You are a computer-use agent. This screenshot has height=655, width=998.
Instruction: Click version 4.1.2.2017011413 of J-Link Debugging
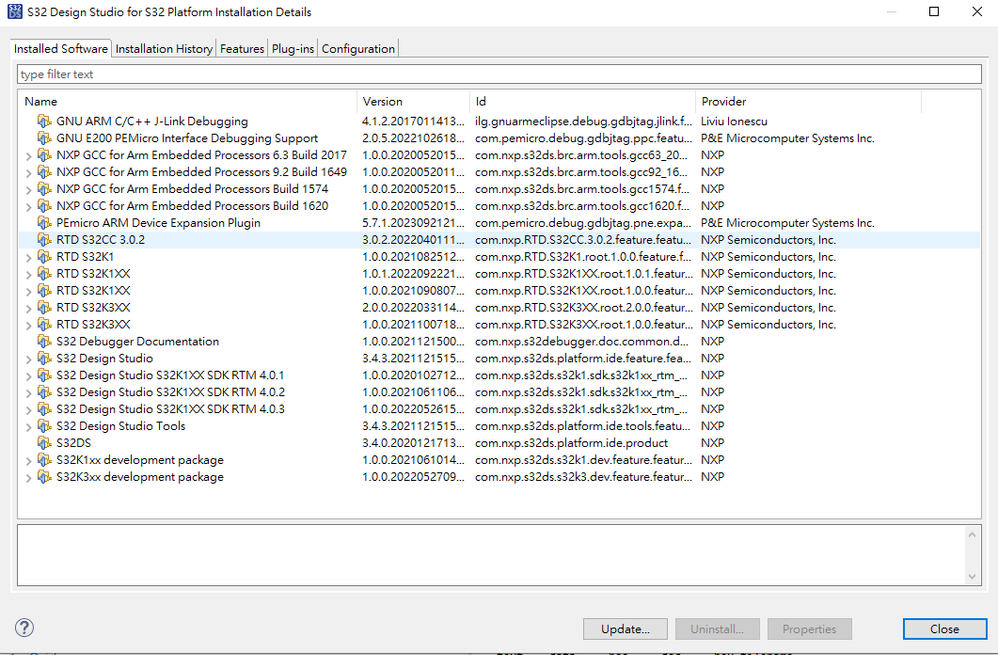tap(414, 121)
